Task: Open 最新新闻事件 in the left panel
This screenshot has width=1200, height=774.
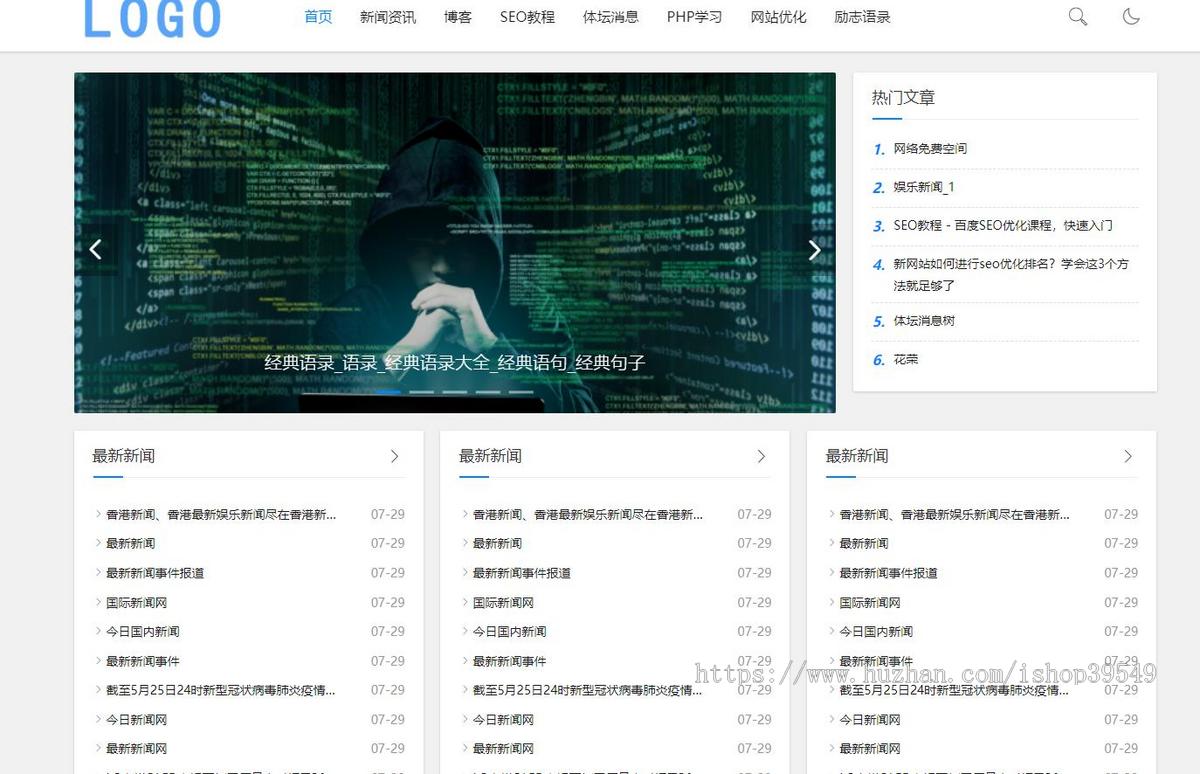Action: pyautogui.click(x=143, y=661)
